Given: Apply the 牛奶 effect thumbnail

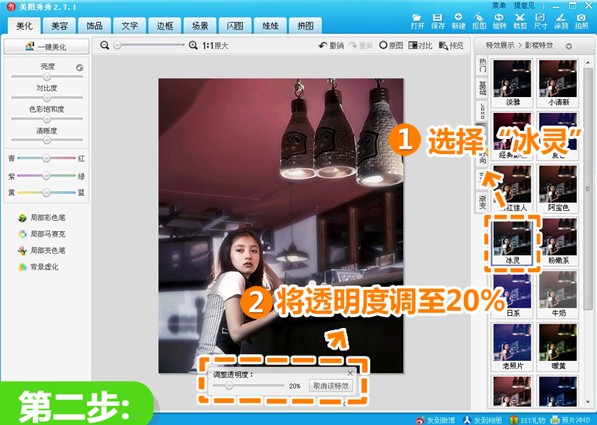Looking at the screenshot, I should (558, 294).
